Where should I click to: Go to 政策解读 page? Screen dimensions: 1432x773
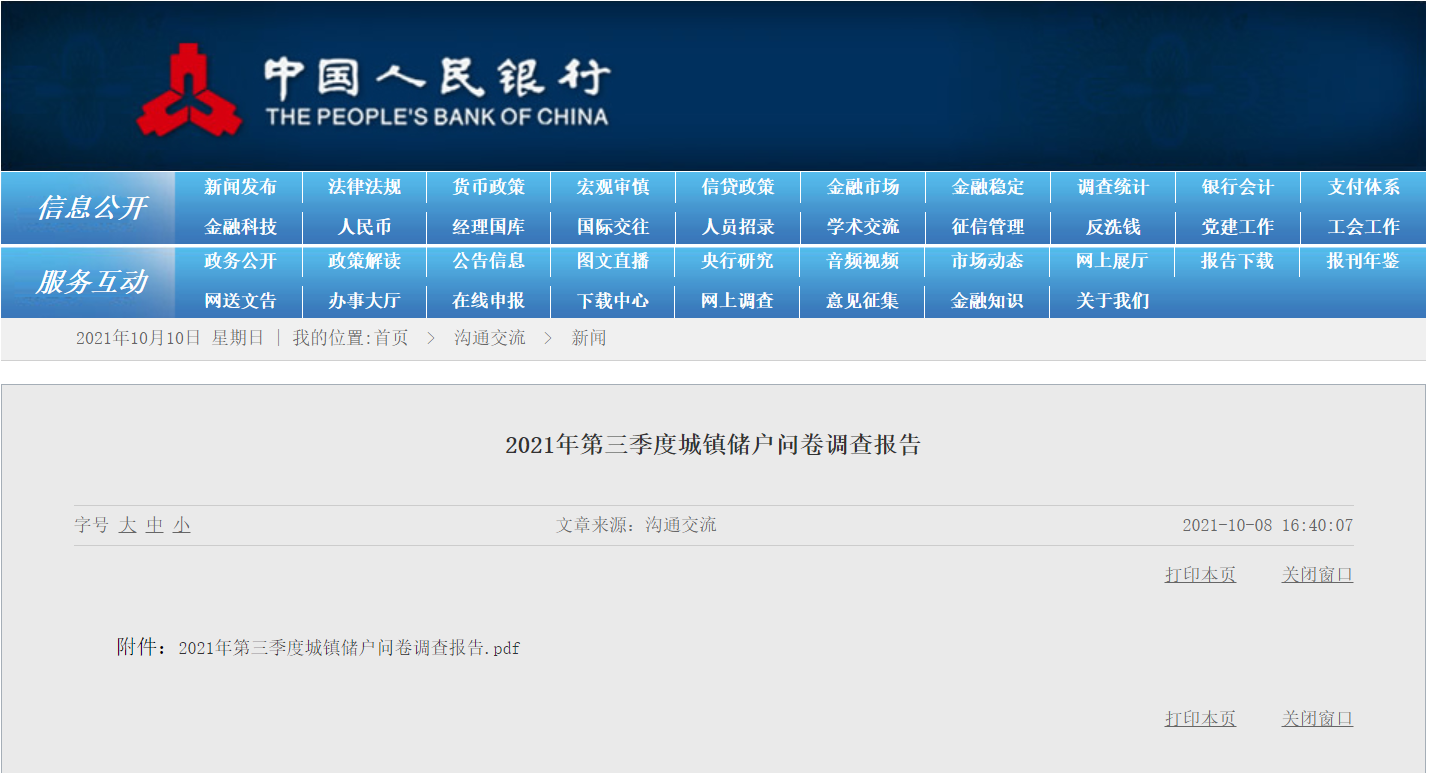point(364,261)
